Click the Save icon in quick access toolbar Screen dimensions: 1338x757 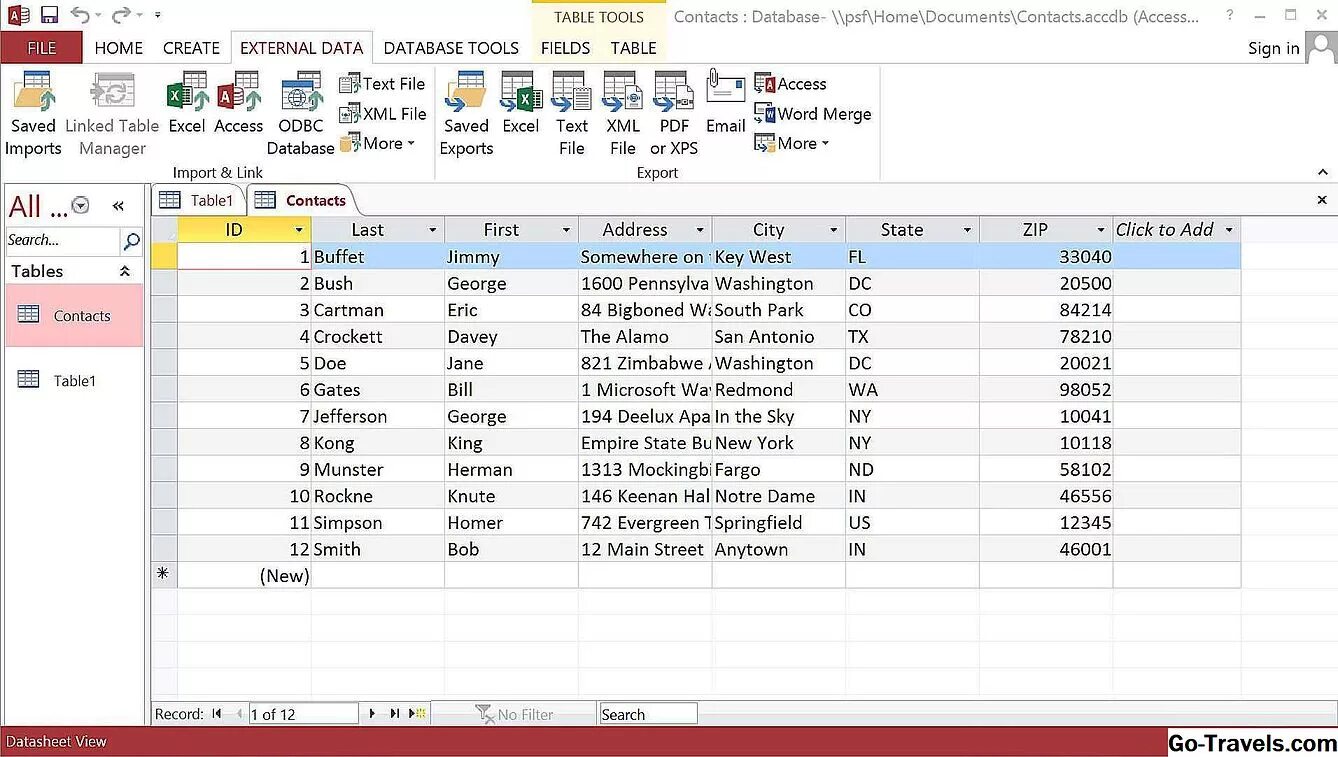(49, 15)
